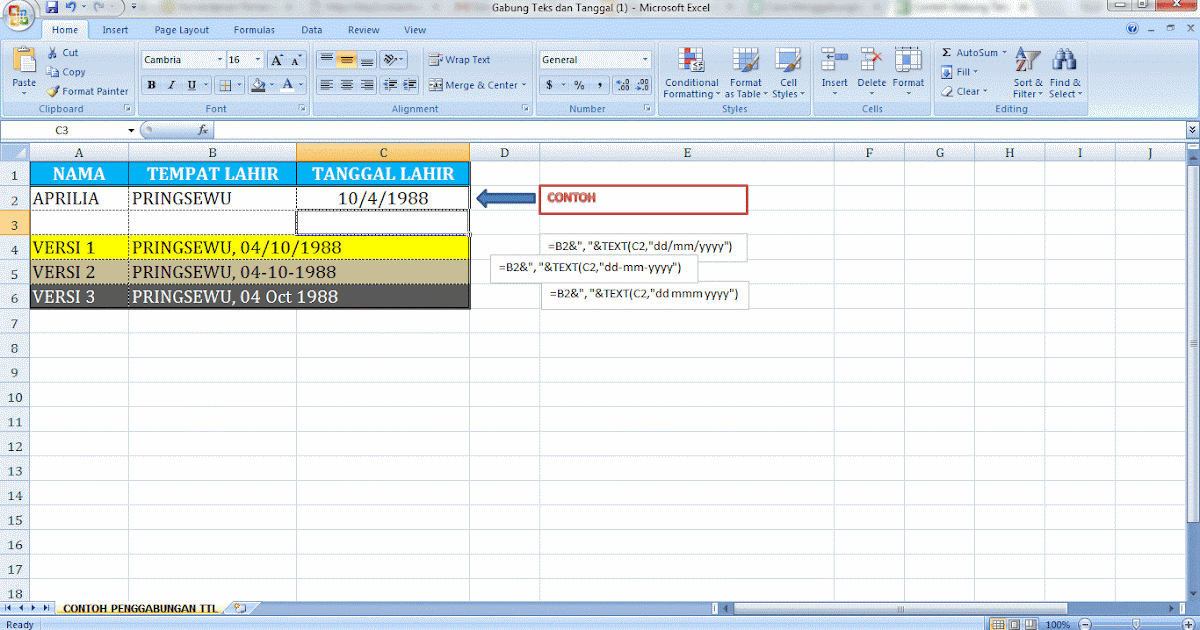
Task: Open the Font dialog launcher
Action: (302, 108)
